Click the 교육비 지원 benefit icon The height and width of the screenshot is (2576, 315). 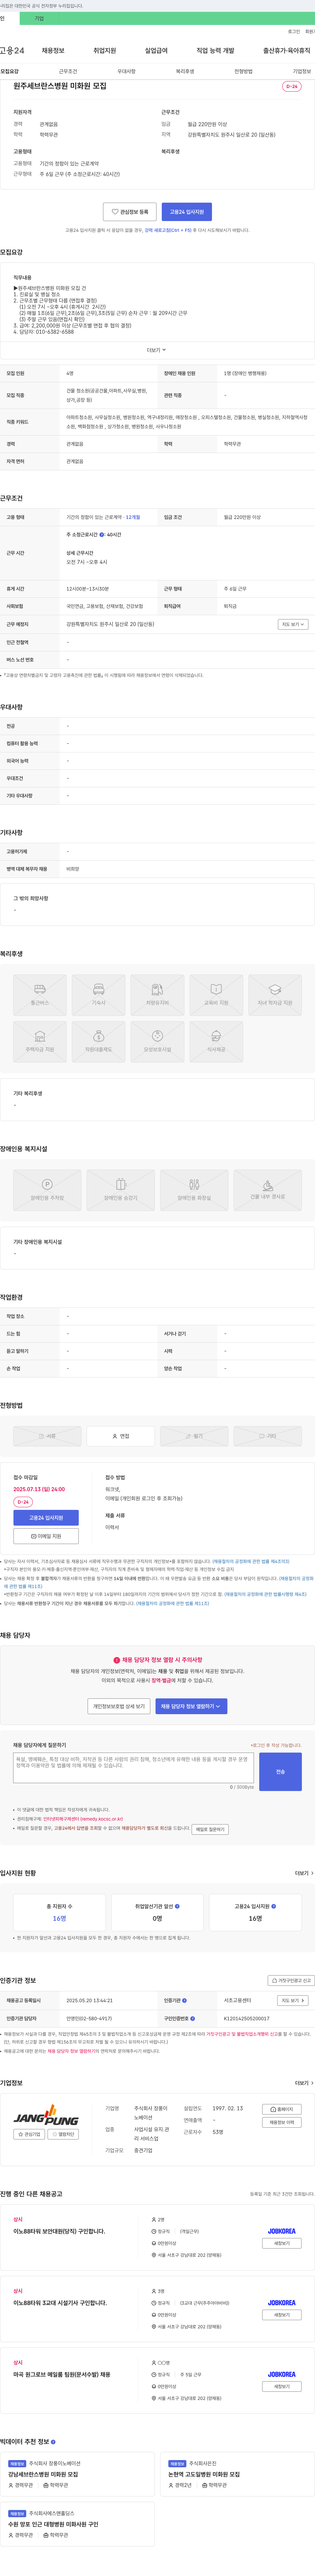[x=216, y=995]
